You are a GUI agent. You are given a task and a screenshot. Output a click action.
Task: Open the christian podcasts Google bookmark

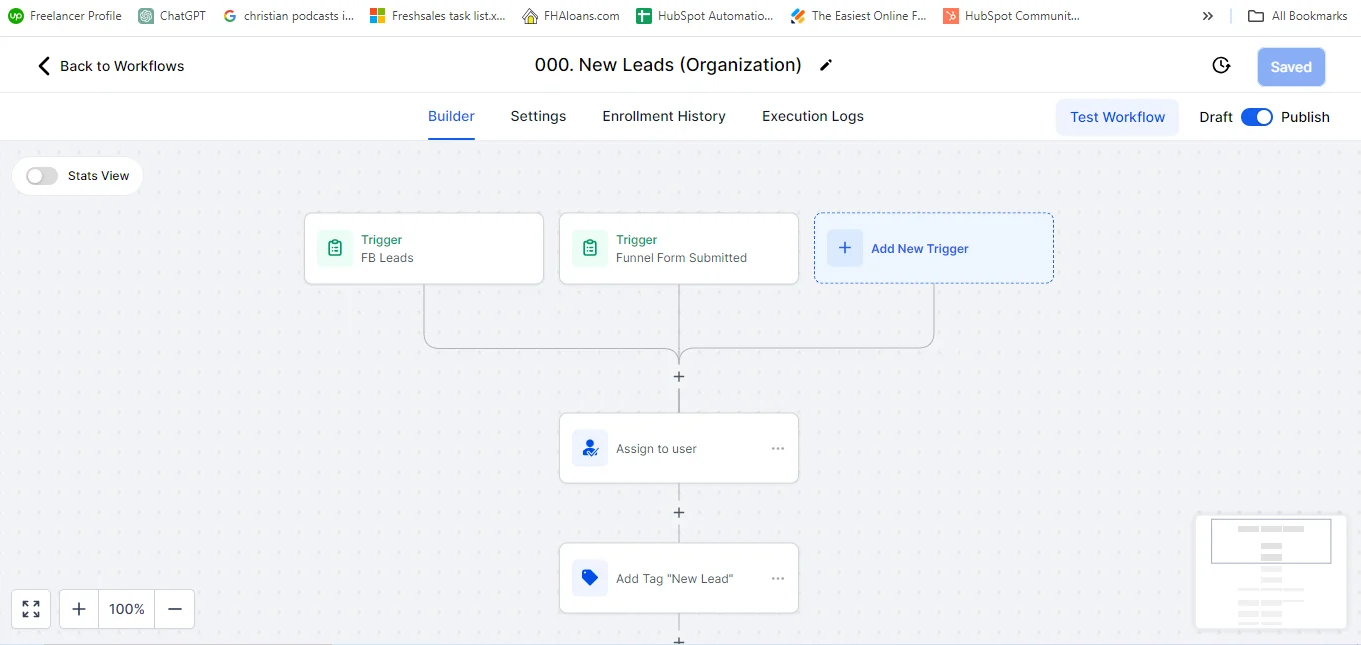coord(288,16)
